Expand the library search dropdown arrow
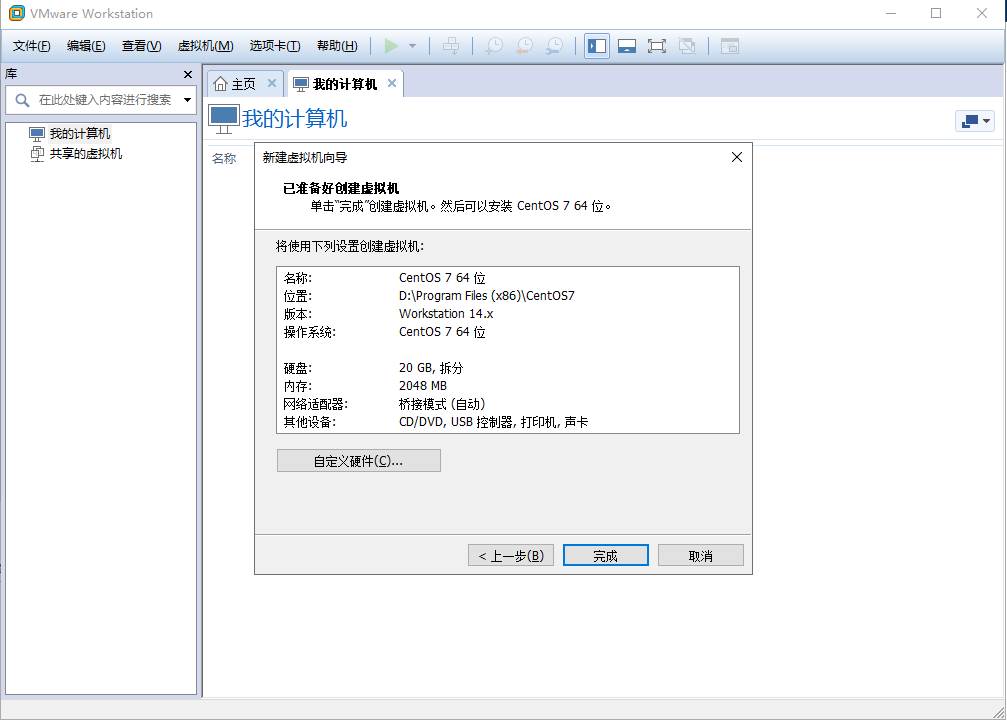This screenshot has height=720, width=1007. (x=187, y=100)
